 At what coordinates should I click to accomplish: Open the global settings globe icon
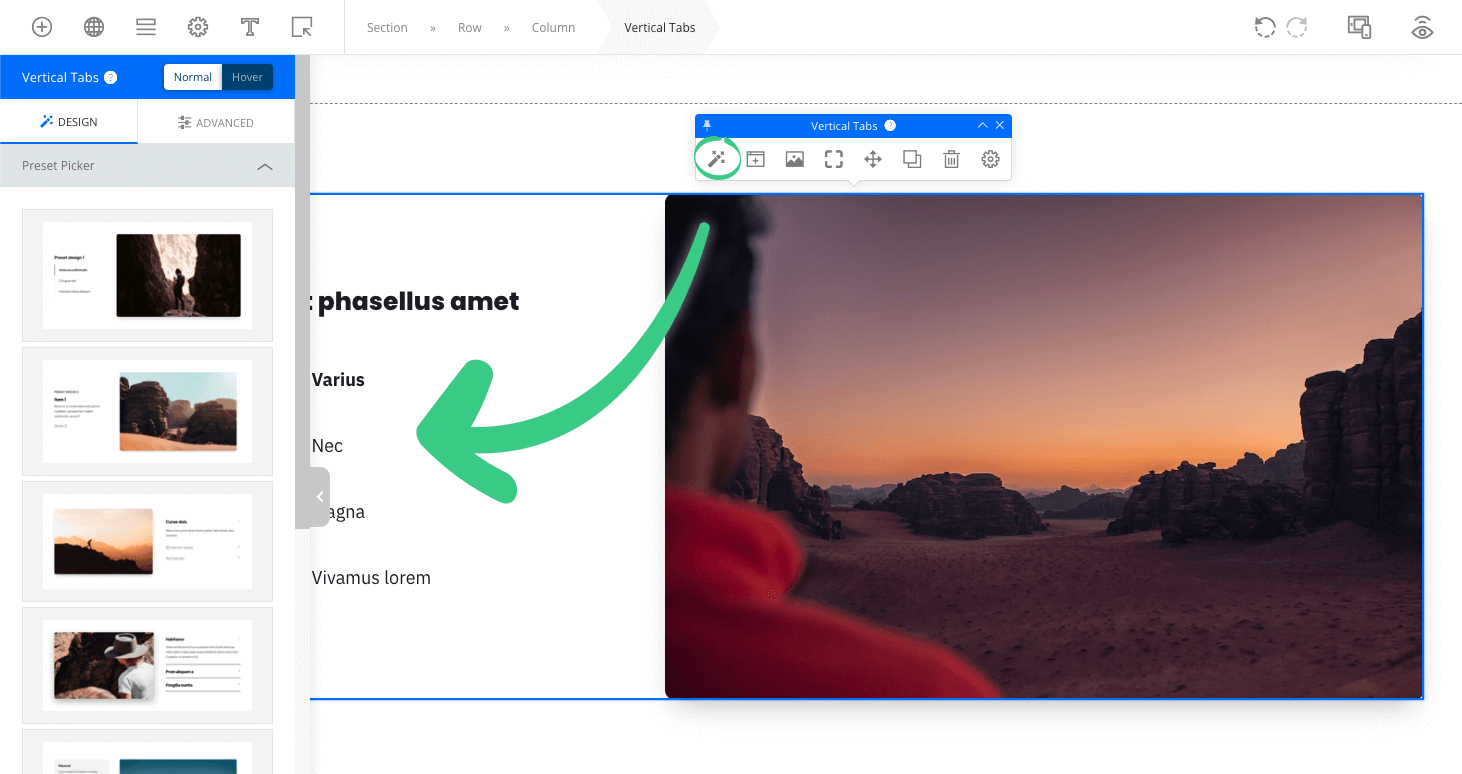(x=94, y=27)
